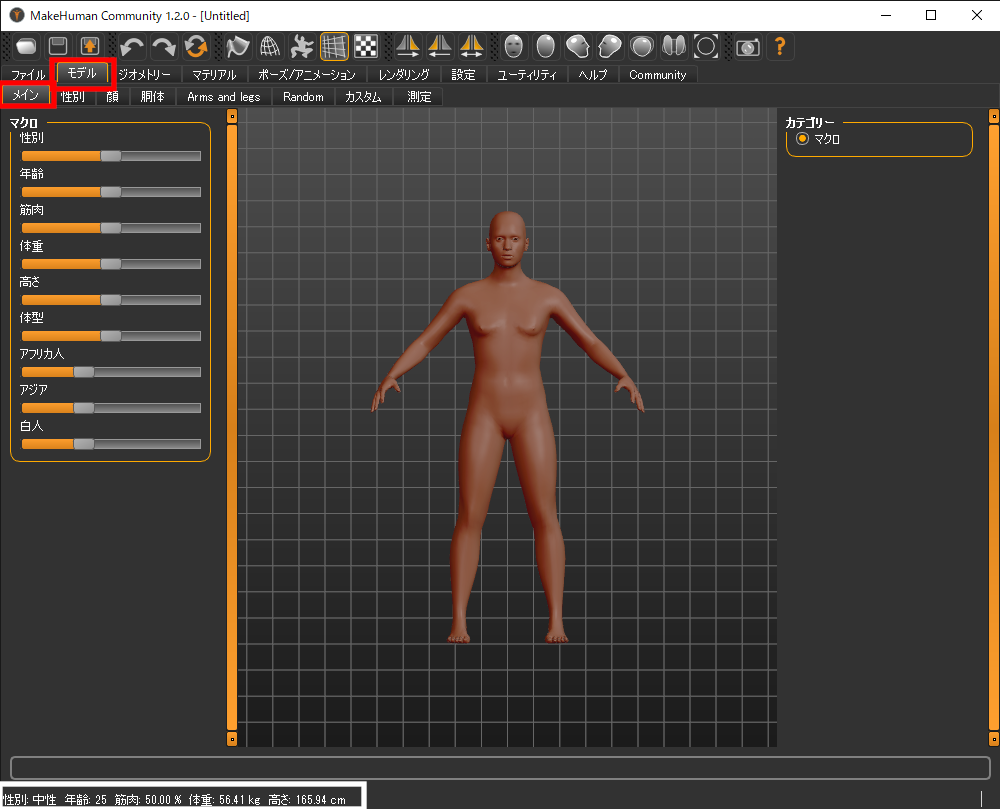The image size is (1000, 809).
Task: Switch to the マテリアル tab
Action: click(214, 75)
